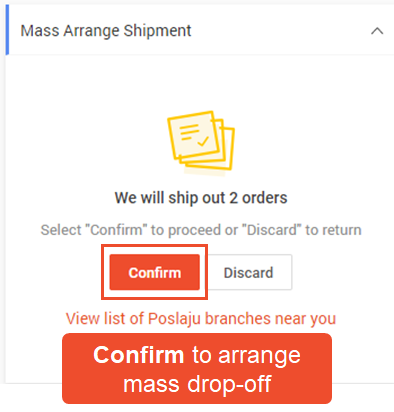Click the quoted "Confirm" word in instructions
The width and height of the screenshot is (394, 412).
117,230
